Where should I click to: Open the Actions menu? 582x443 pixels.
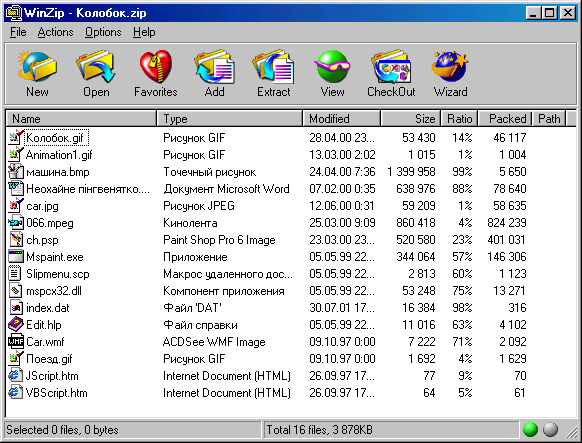(x=55, y=32)
